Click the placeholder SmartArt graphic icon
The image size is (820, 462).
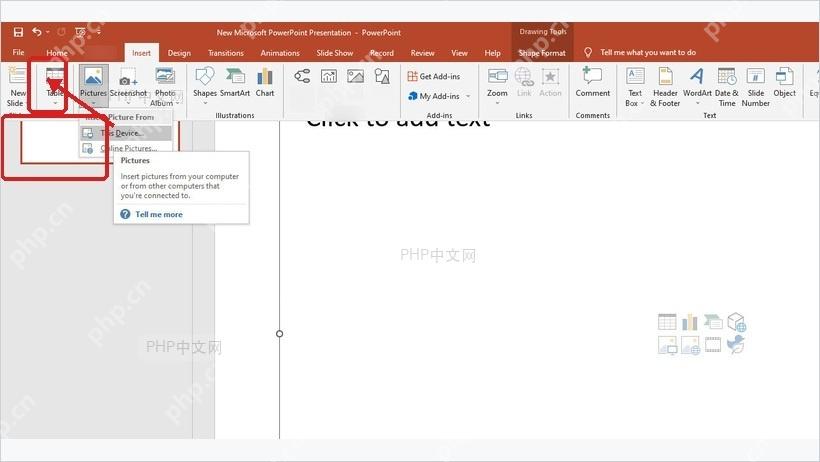(x=713, y=322)
